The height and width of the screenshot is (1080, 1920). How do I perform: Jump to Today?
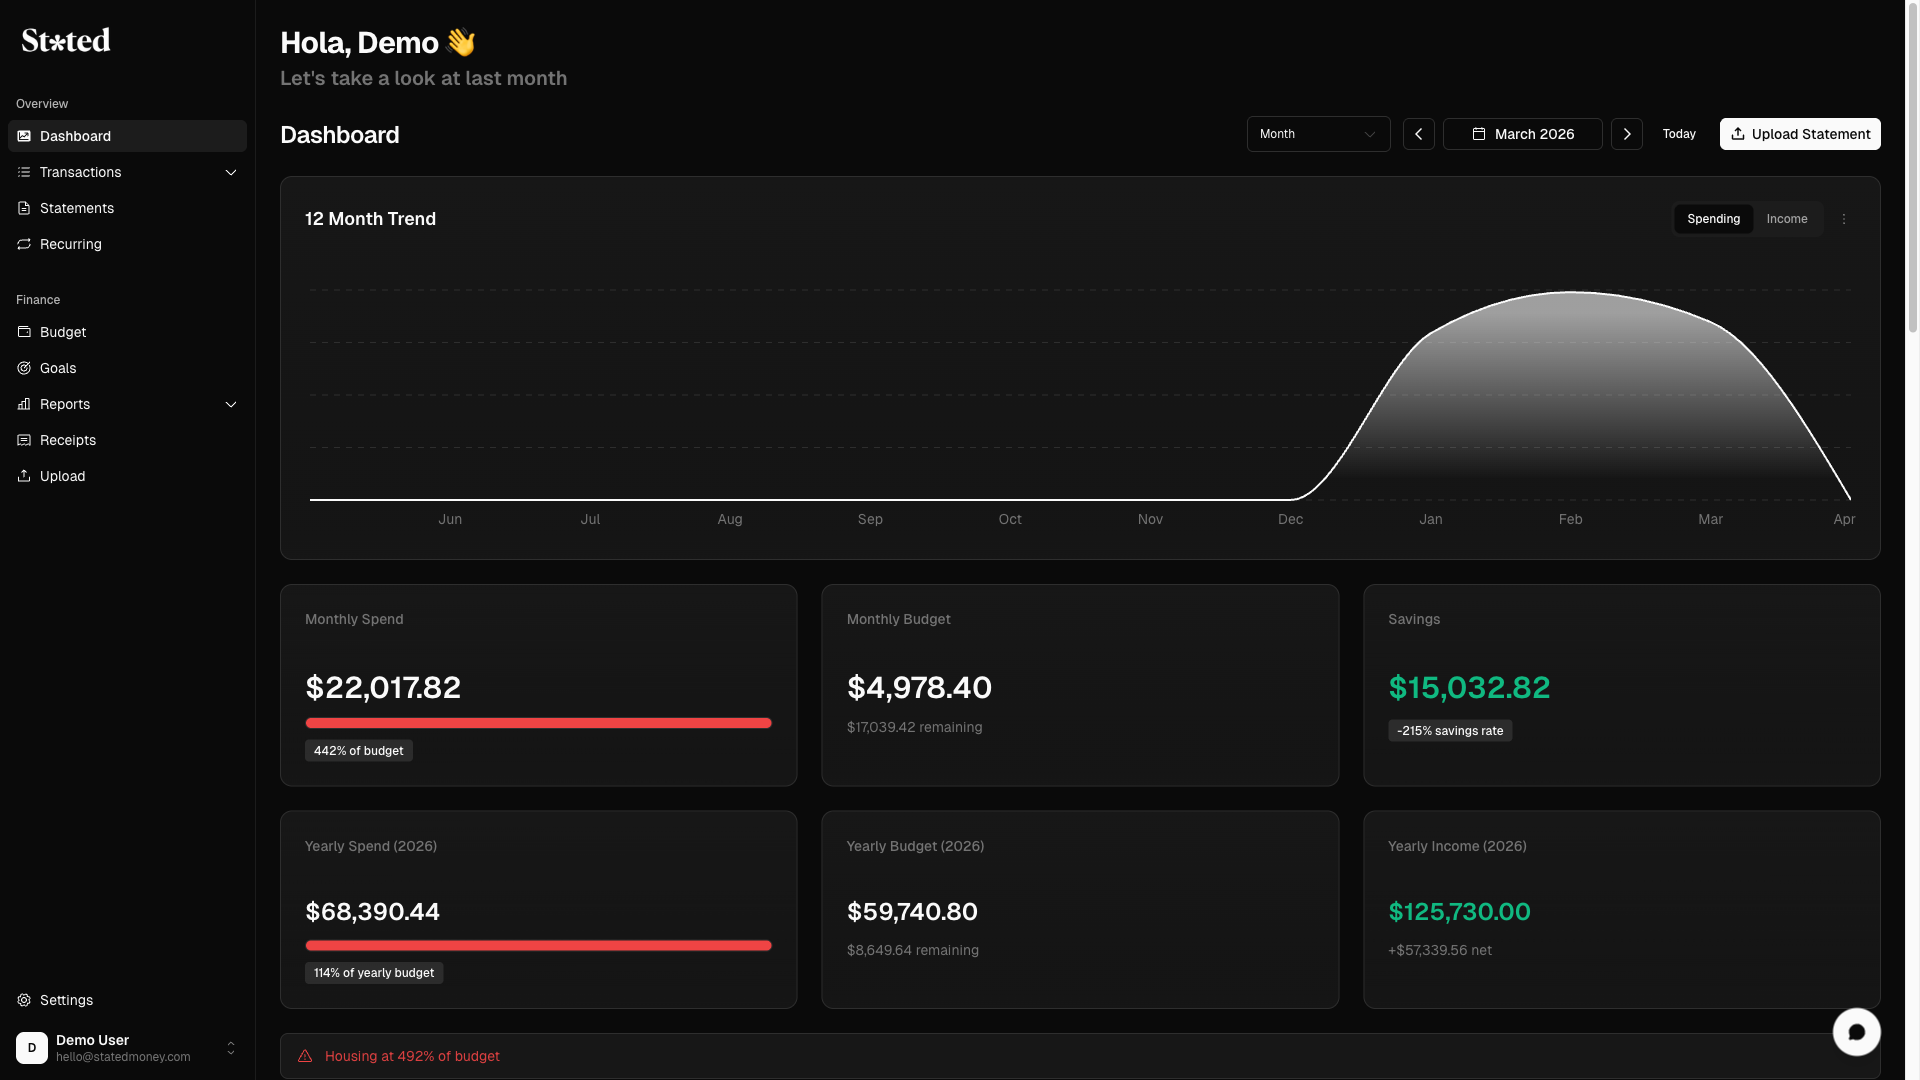(x=1678, y=134)
